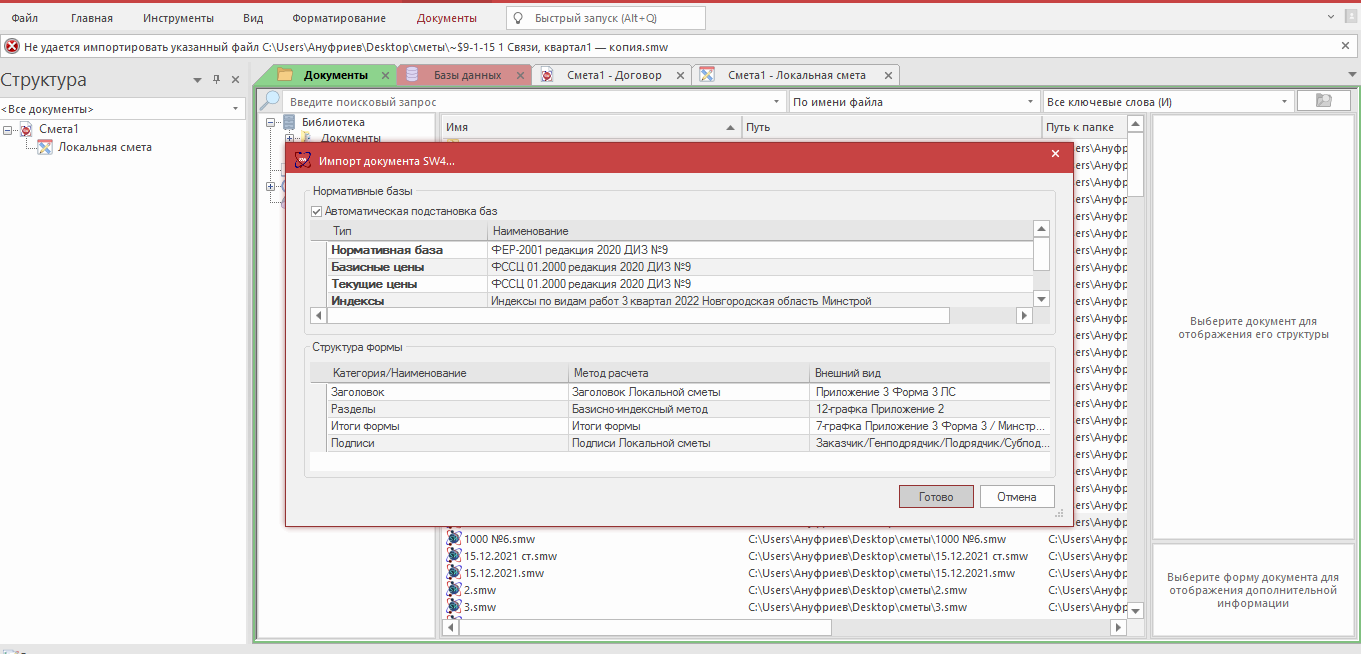Click the Смета1 document icon in Структура tree
This screenshot has height=654, width=1361.
[26, 129]
